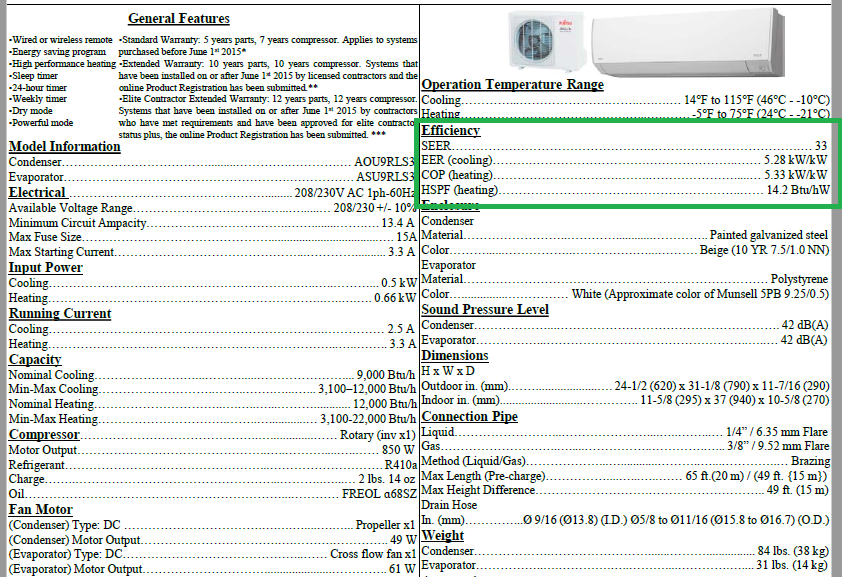Click the "0.5 kW" cooling input power value

398,283
